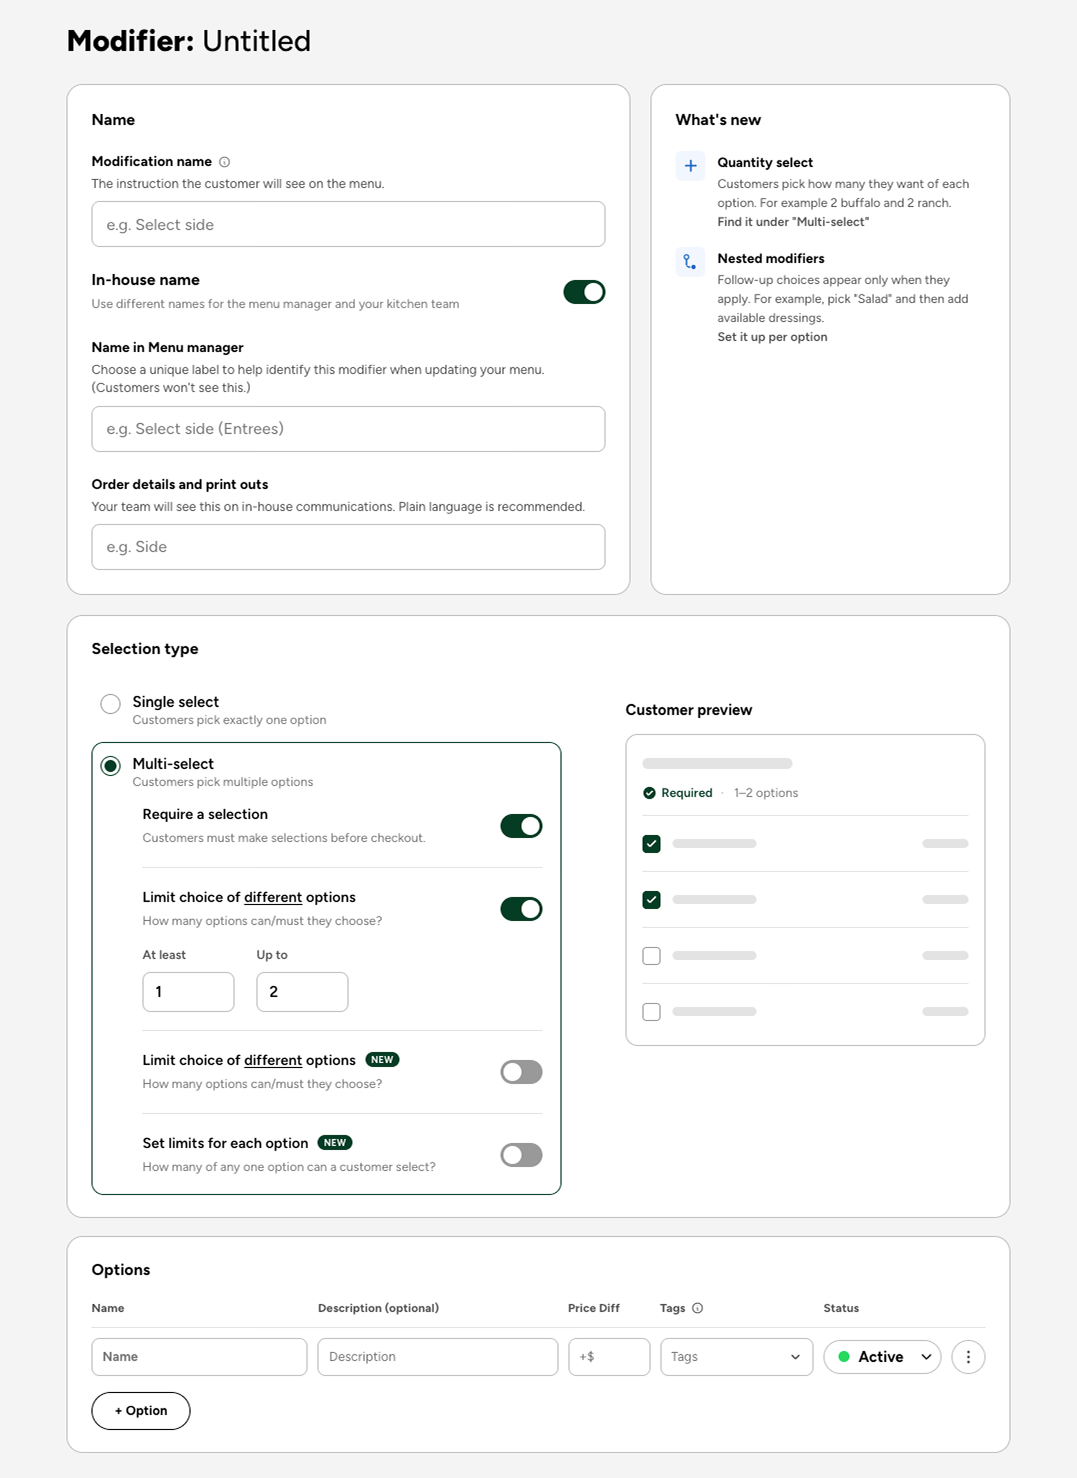Click the "Description (optional)" column header

378,1308
